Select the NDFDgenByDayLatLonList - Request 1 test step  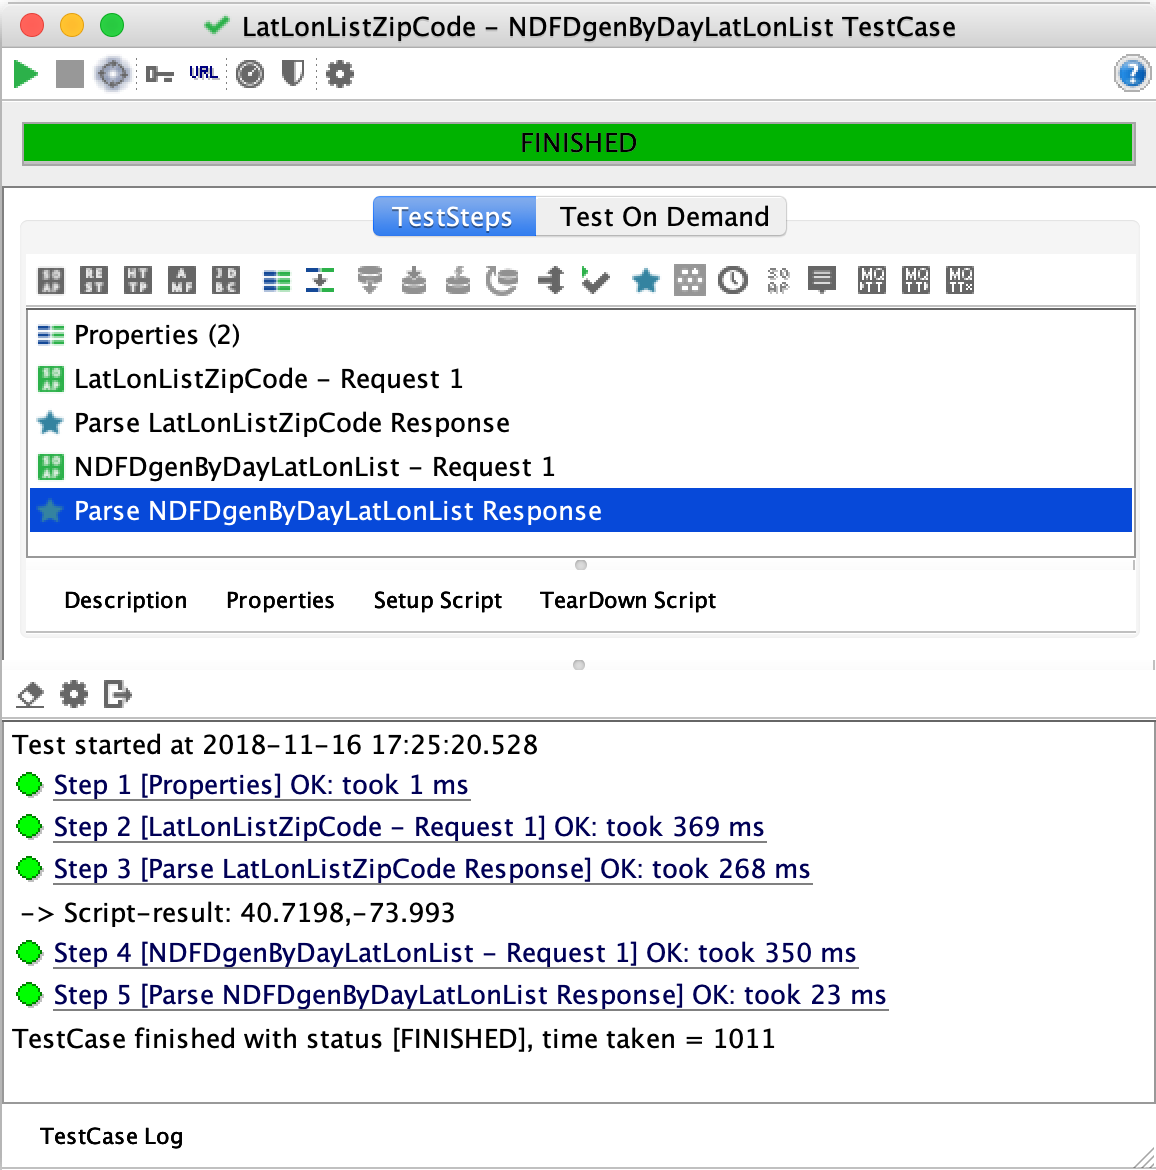click(314, 467)
